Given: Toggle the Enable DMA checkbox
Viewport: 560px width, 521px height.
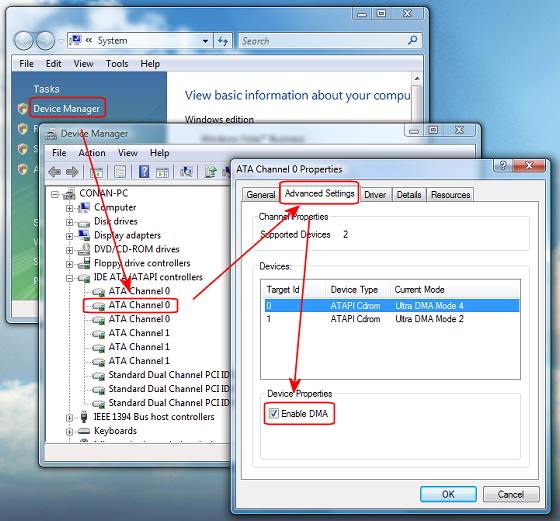Looking at the screenshot, I should tap(274, 414).
